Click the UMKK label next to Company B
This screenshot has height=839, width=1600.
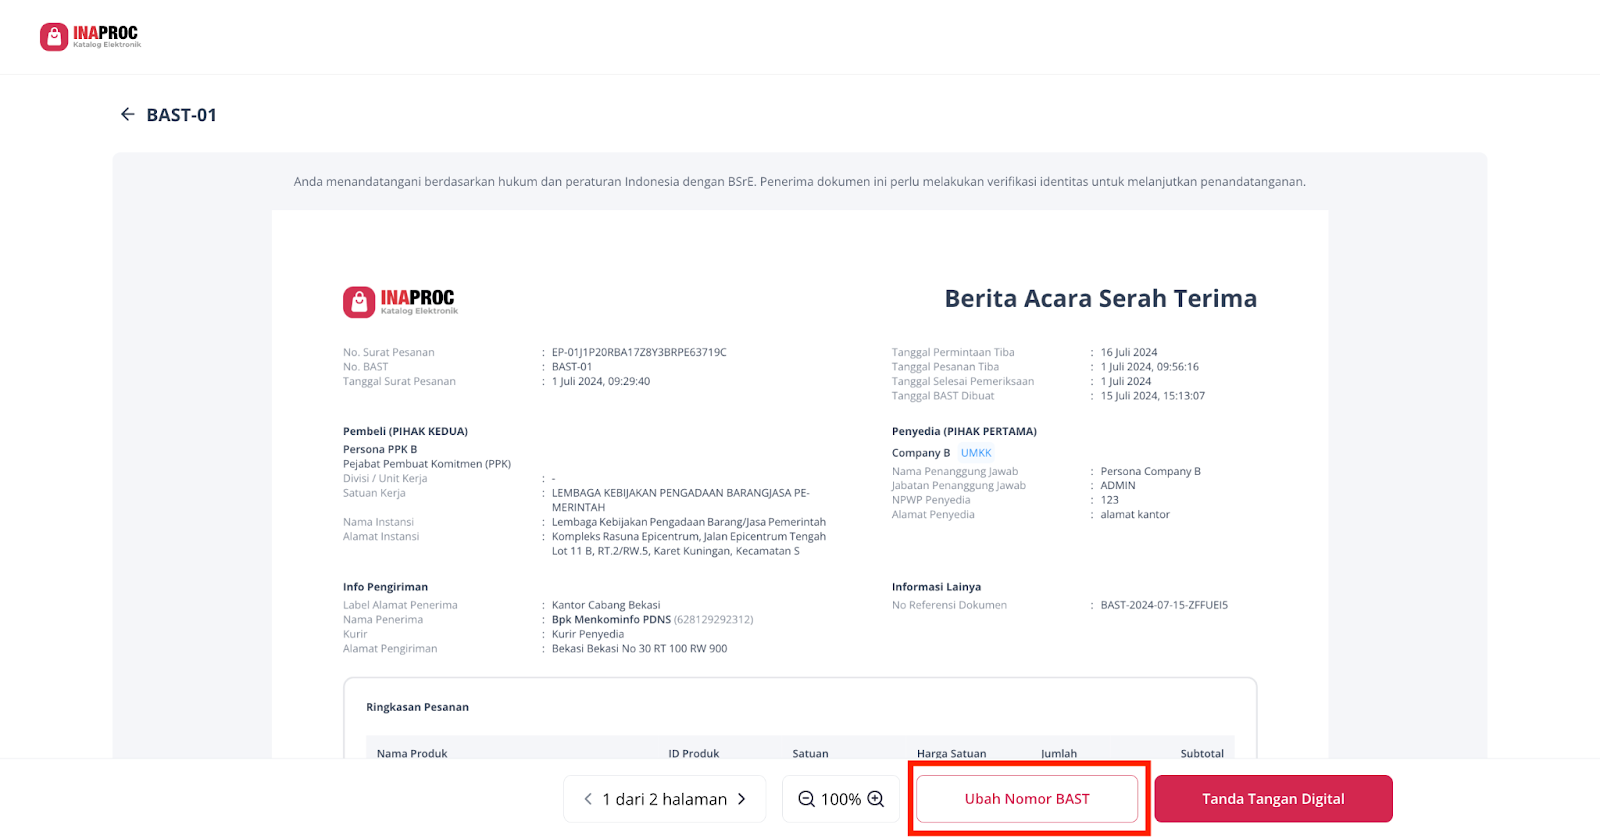point(976,453)
